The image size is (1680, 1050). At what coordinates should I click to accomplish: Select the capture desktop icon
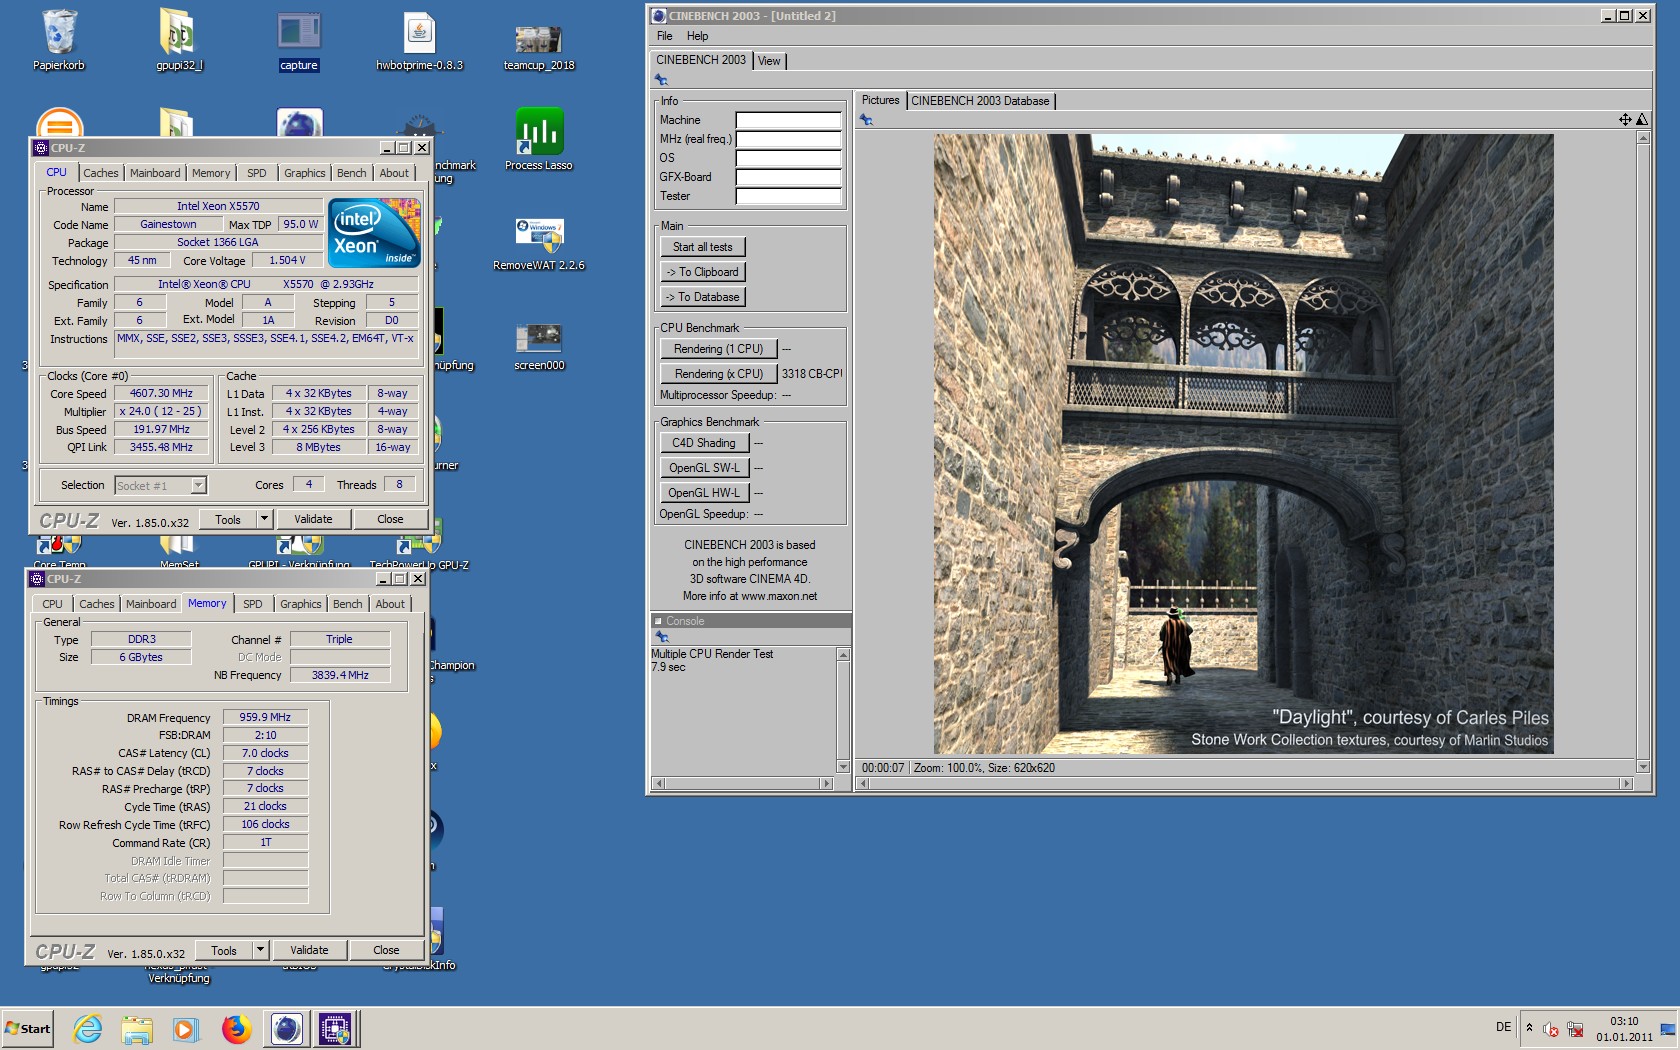click(299, 40)
